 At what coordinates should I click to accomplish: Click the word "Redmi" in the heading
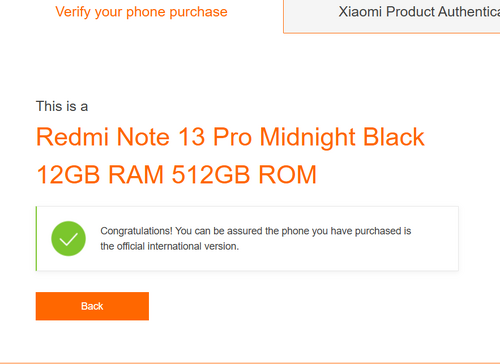point(72,137)
